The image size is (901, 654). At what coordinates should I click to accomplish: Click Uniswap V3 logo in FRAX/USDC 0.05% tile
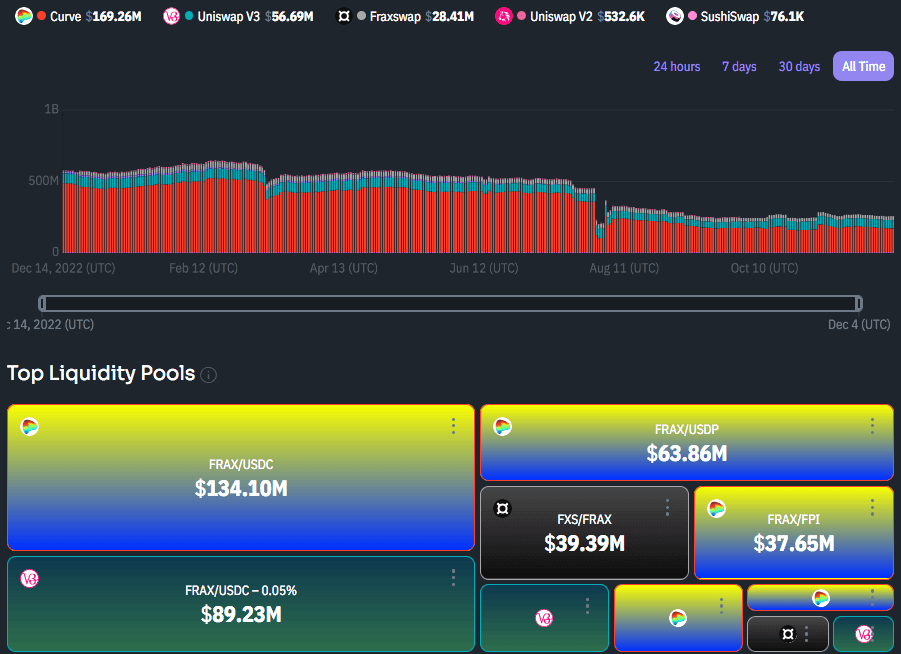click(29, 578)
